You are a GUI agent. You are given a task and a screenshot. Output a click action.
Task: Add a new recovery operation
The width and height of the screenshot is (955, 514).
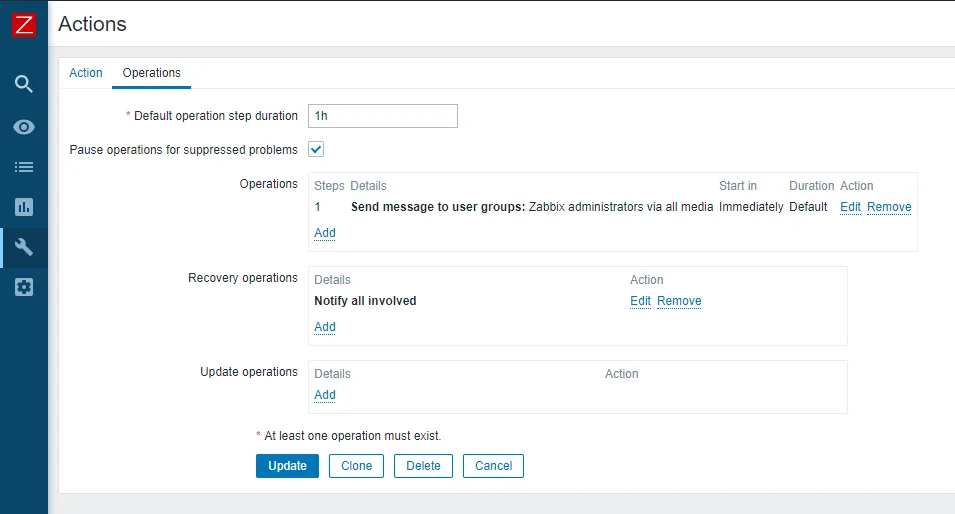[x=325, y=327]
